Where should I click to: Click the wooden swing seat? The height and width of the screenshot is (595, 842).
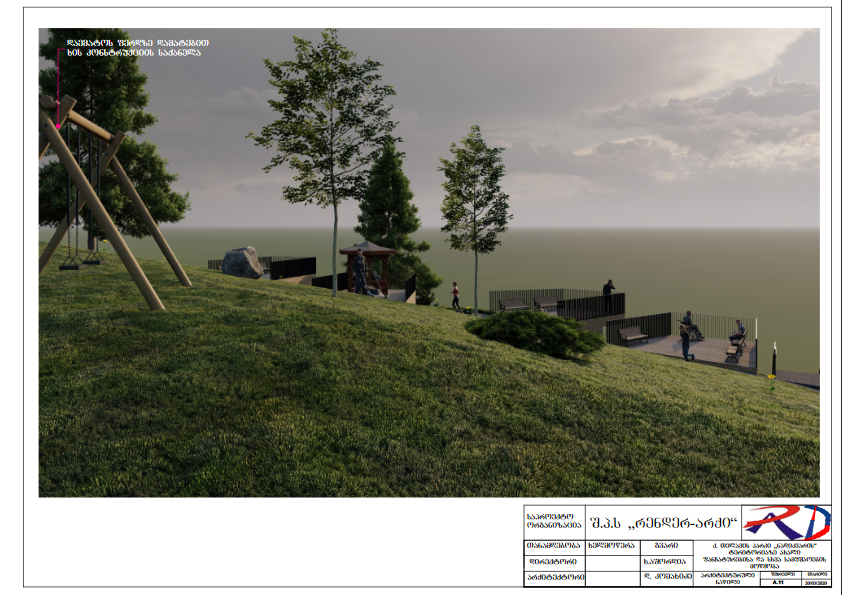coord(71,265)
